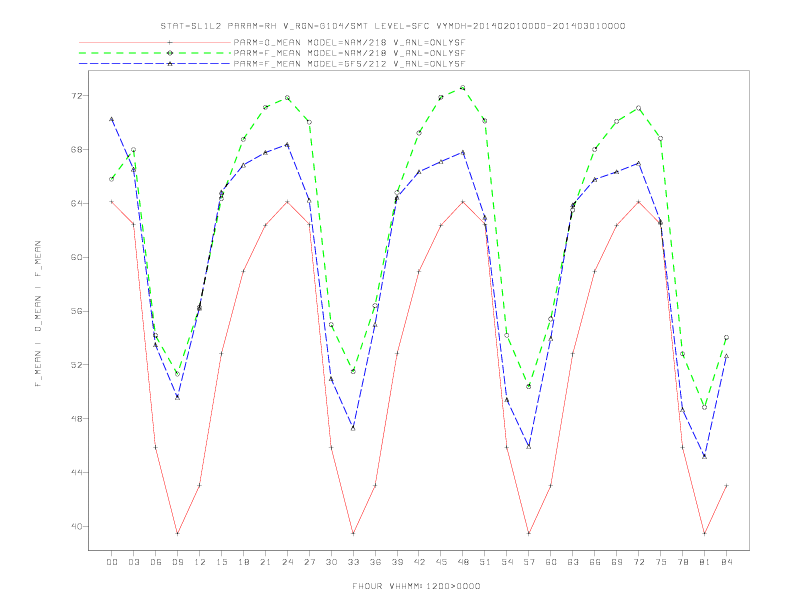Click the y-axis tick label 52
Image resolution: width=792 pixels, height=612 pixels.
pyautogui.click(x=77, y=365)
